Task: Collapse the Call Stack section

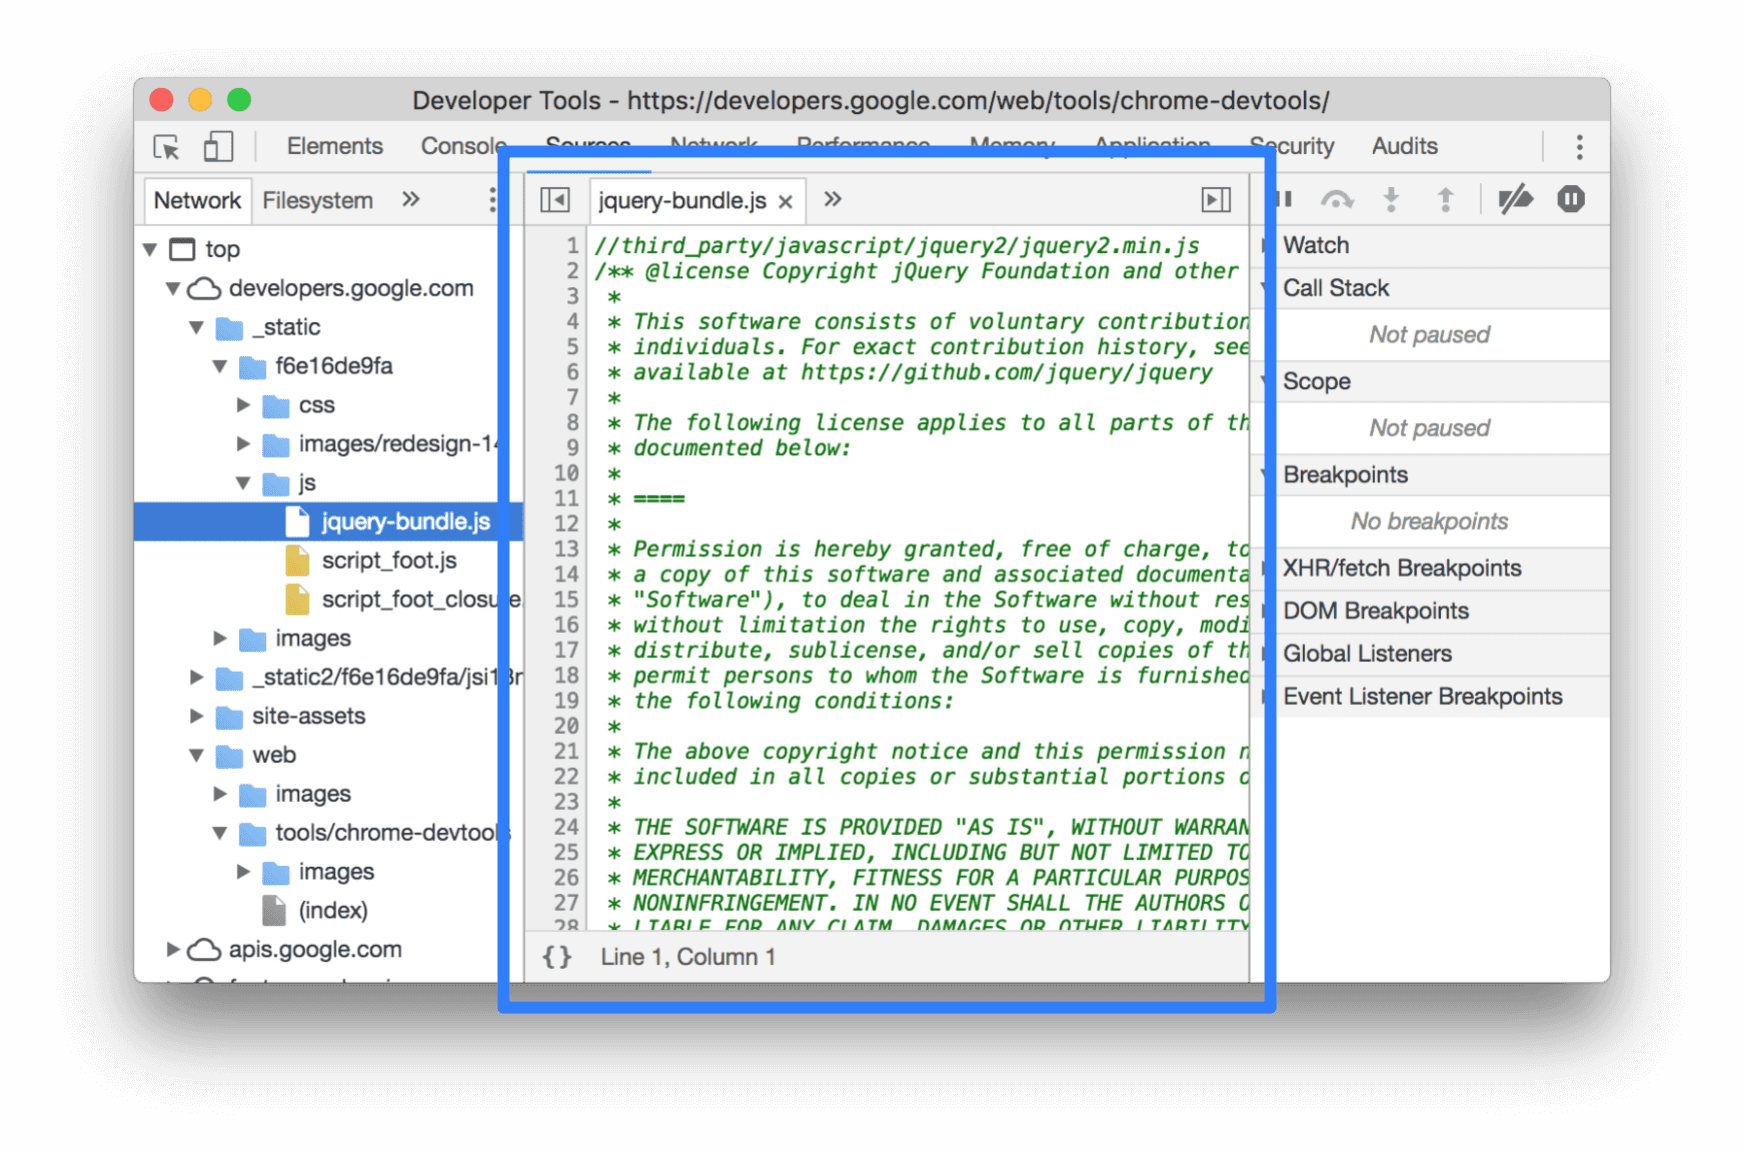Action: click(1267, 288)
